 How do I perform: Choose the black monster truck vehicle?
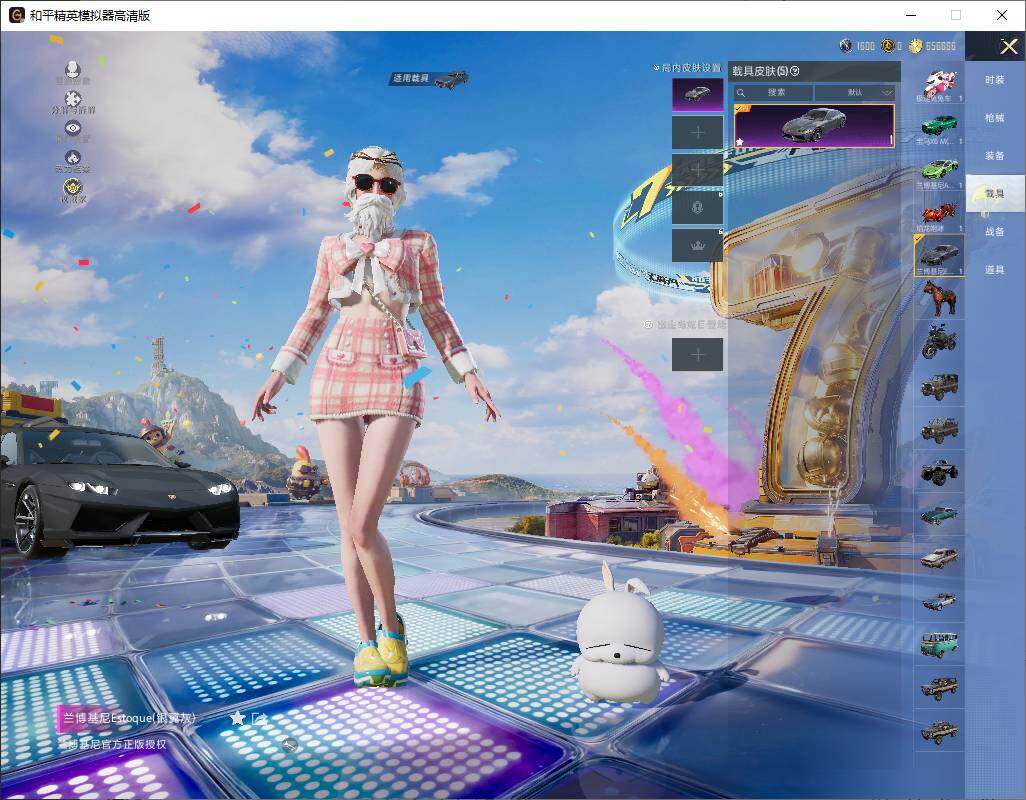tap(939, 472)
